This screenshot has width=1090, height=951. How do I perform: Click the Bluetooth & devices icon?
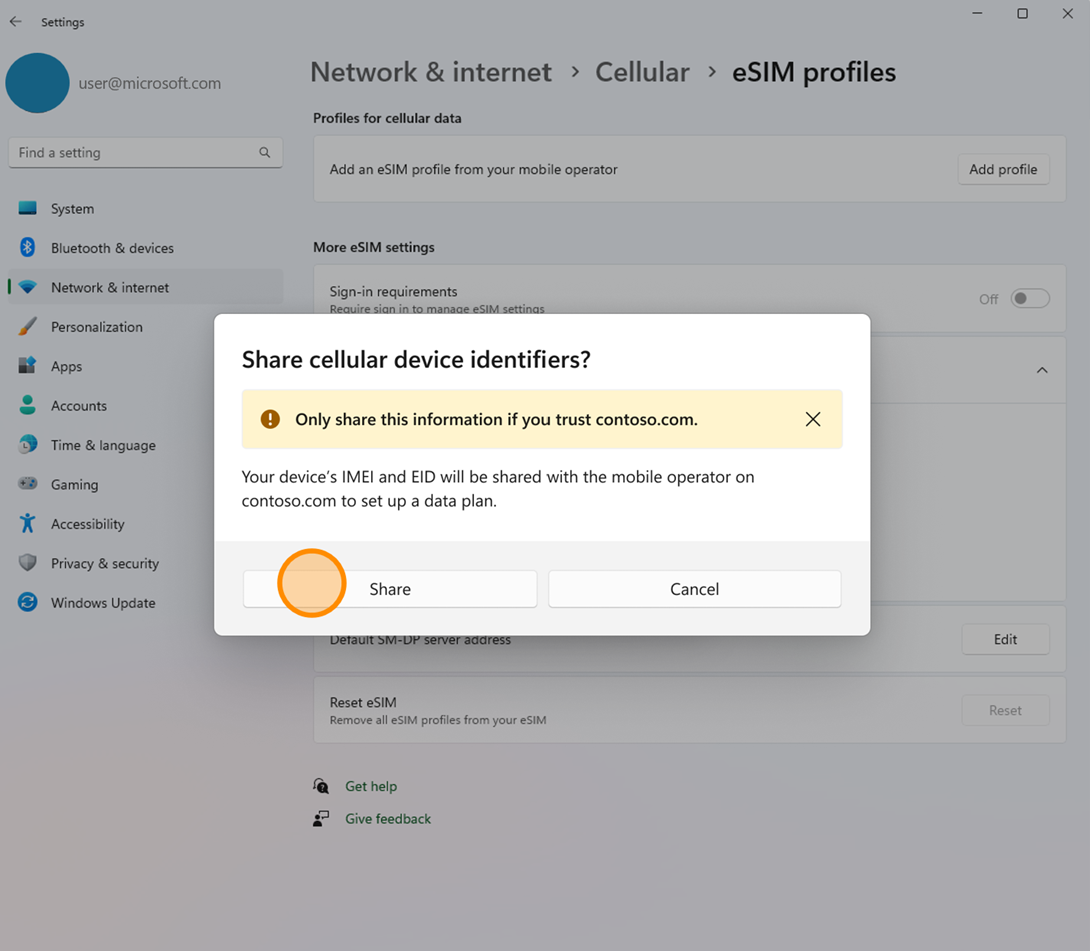[28, 248]
